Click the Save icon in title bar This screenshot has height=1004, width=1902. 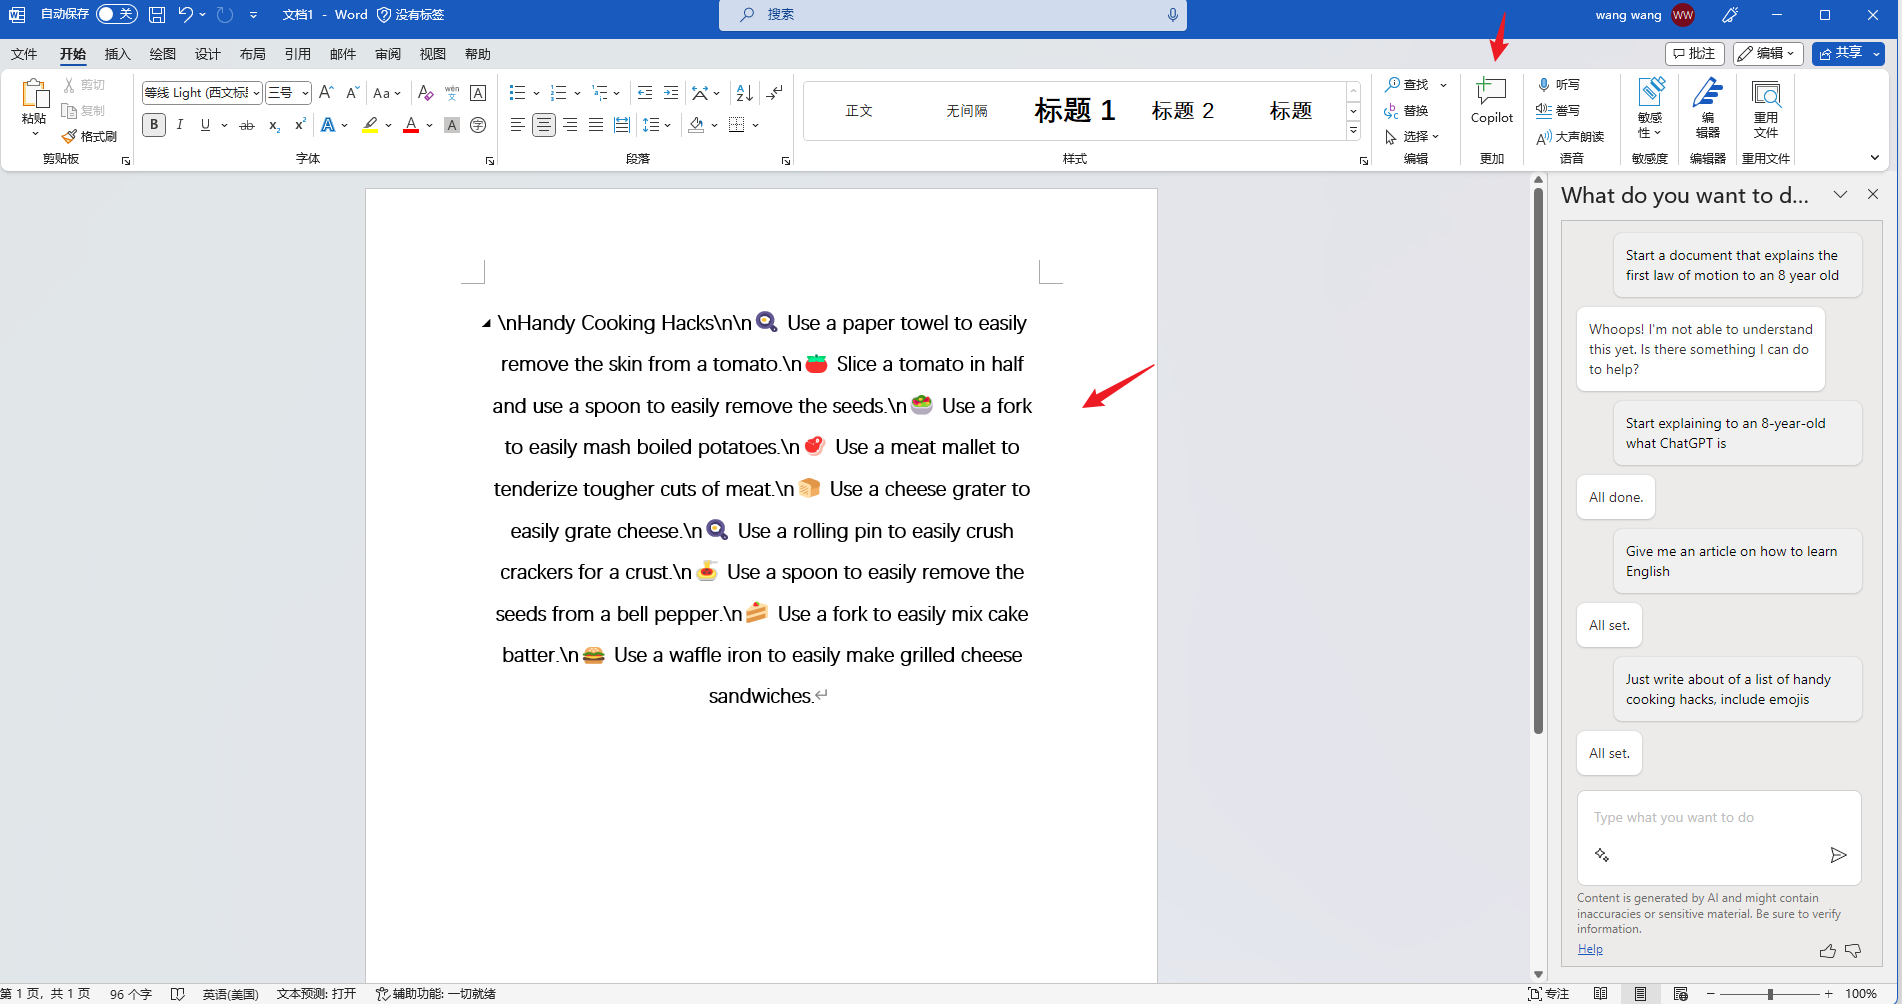click(x=157, y=15)
